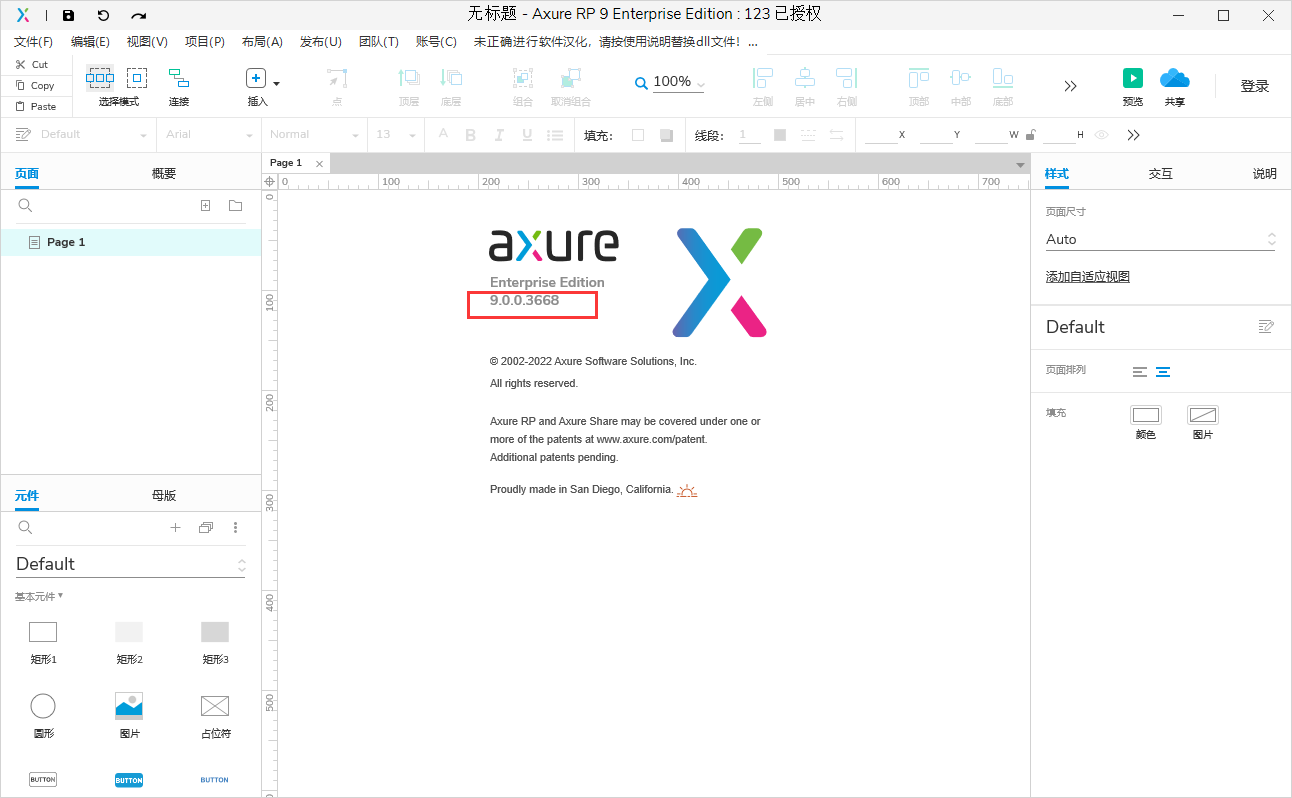Open the 文件(F) menu
The height and width of the screenshot is (798, 1292).
pos(33,41)
